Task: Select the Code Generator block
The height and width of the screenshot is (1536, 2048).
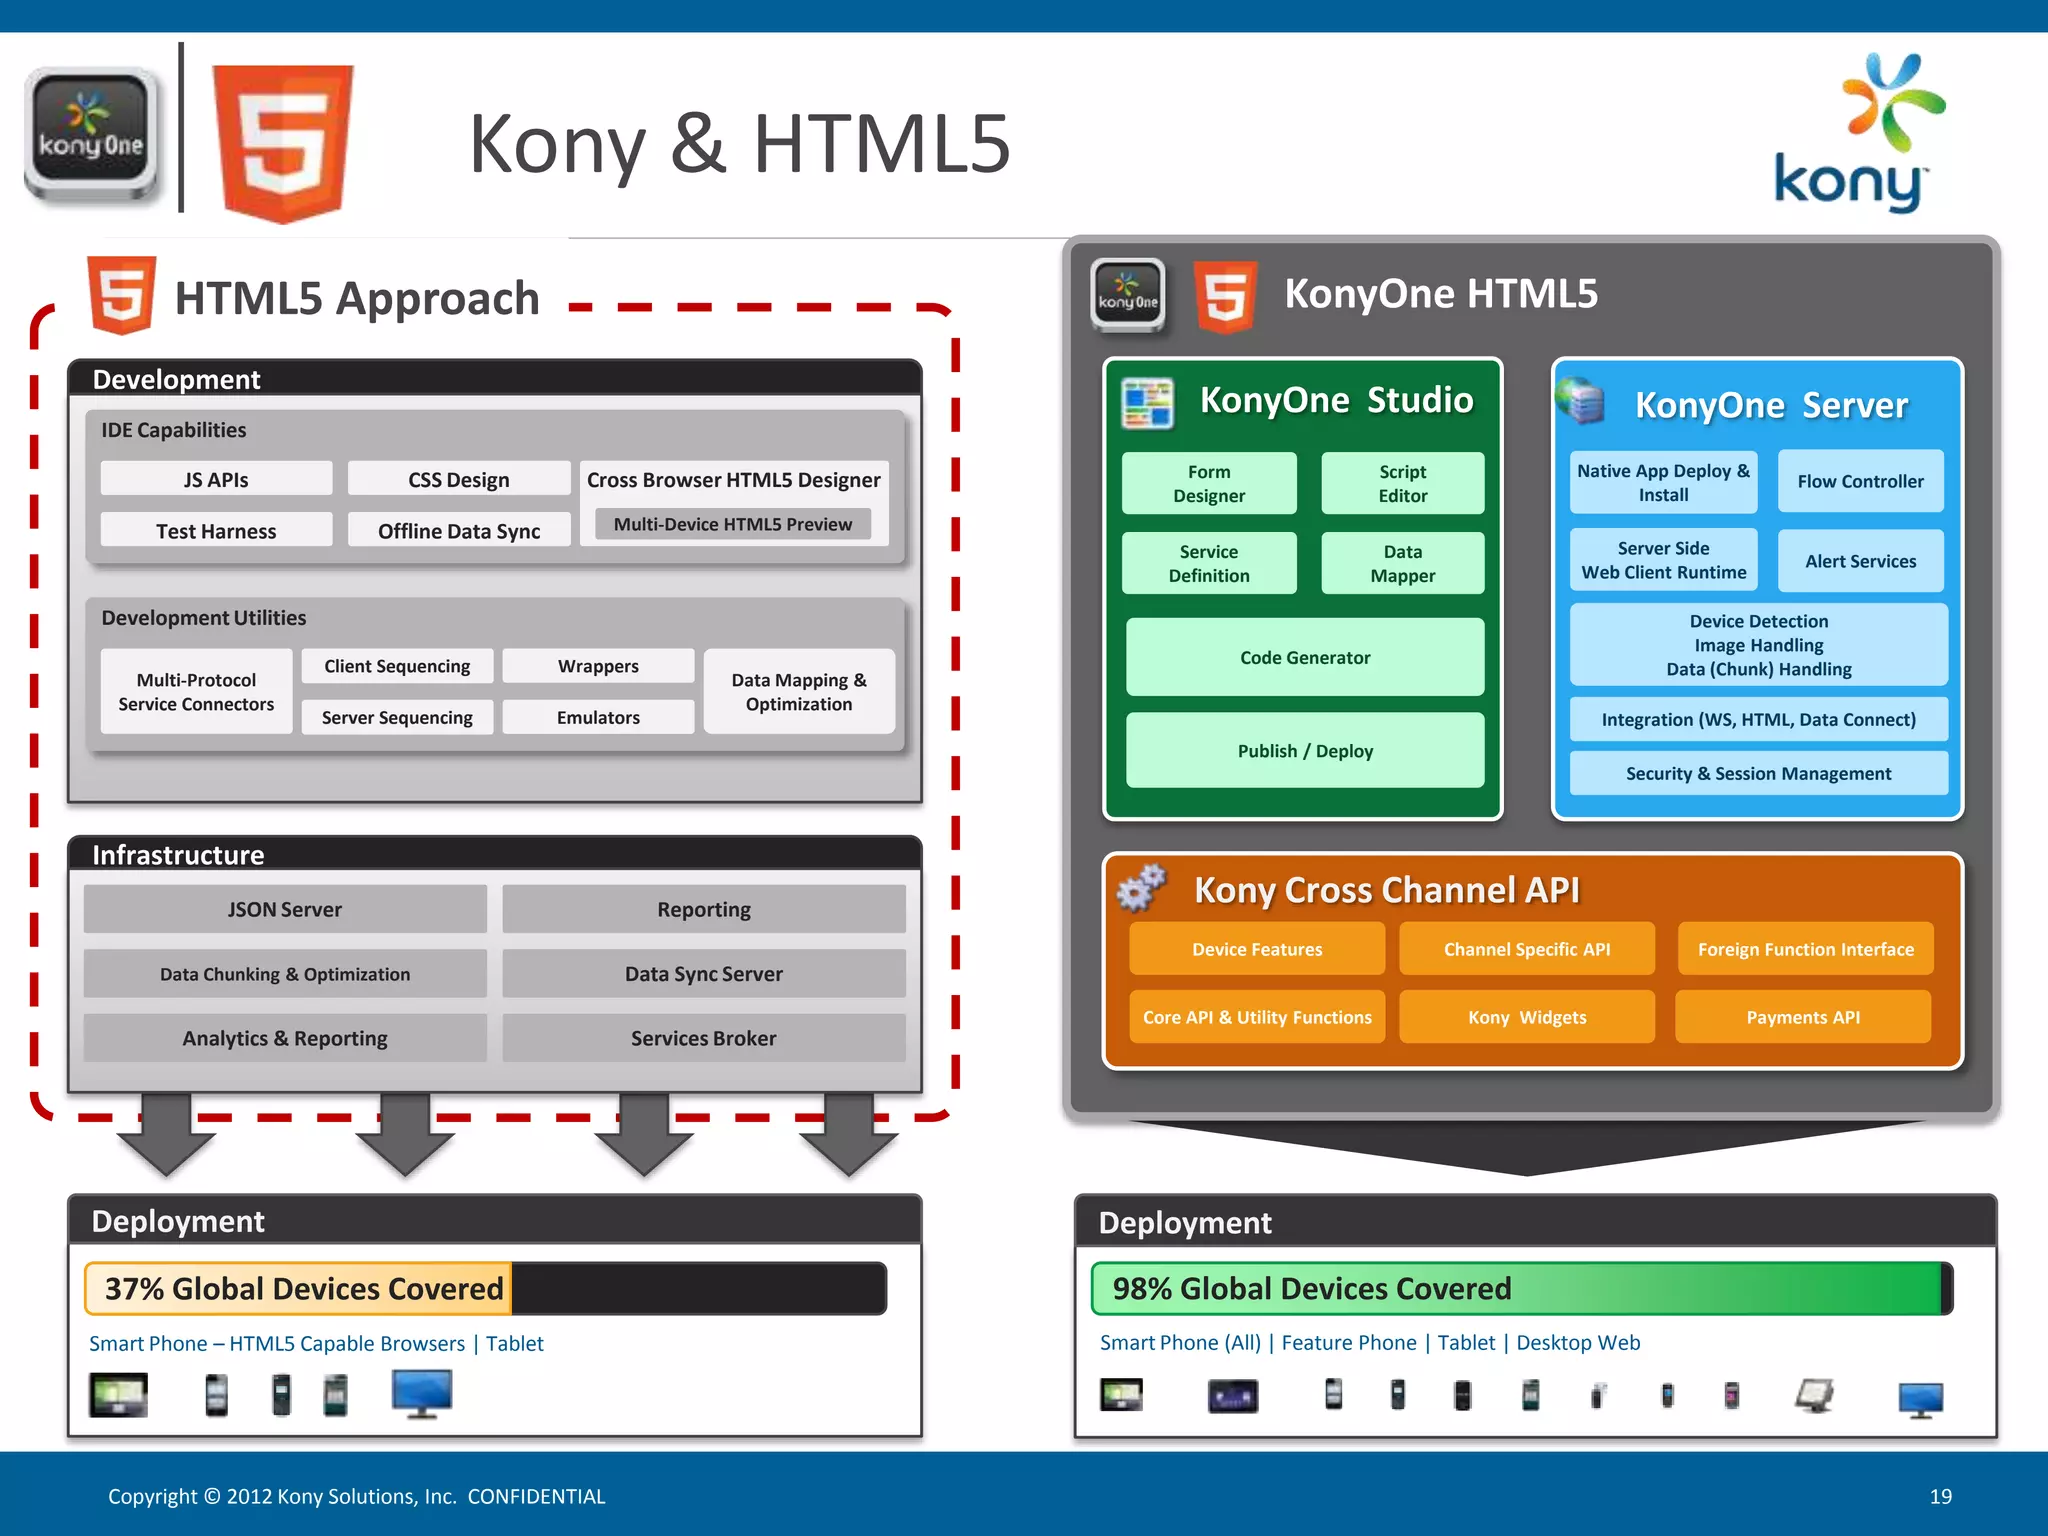Action: (x=1304, y=657)
